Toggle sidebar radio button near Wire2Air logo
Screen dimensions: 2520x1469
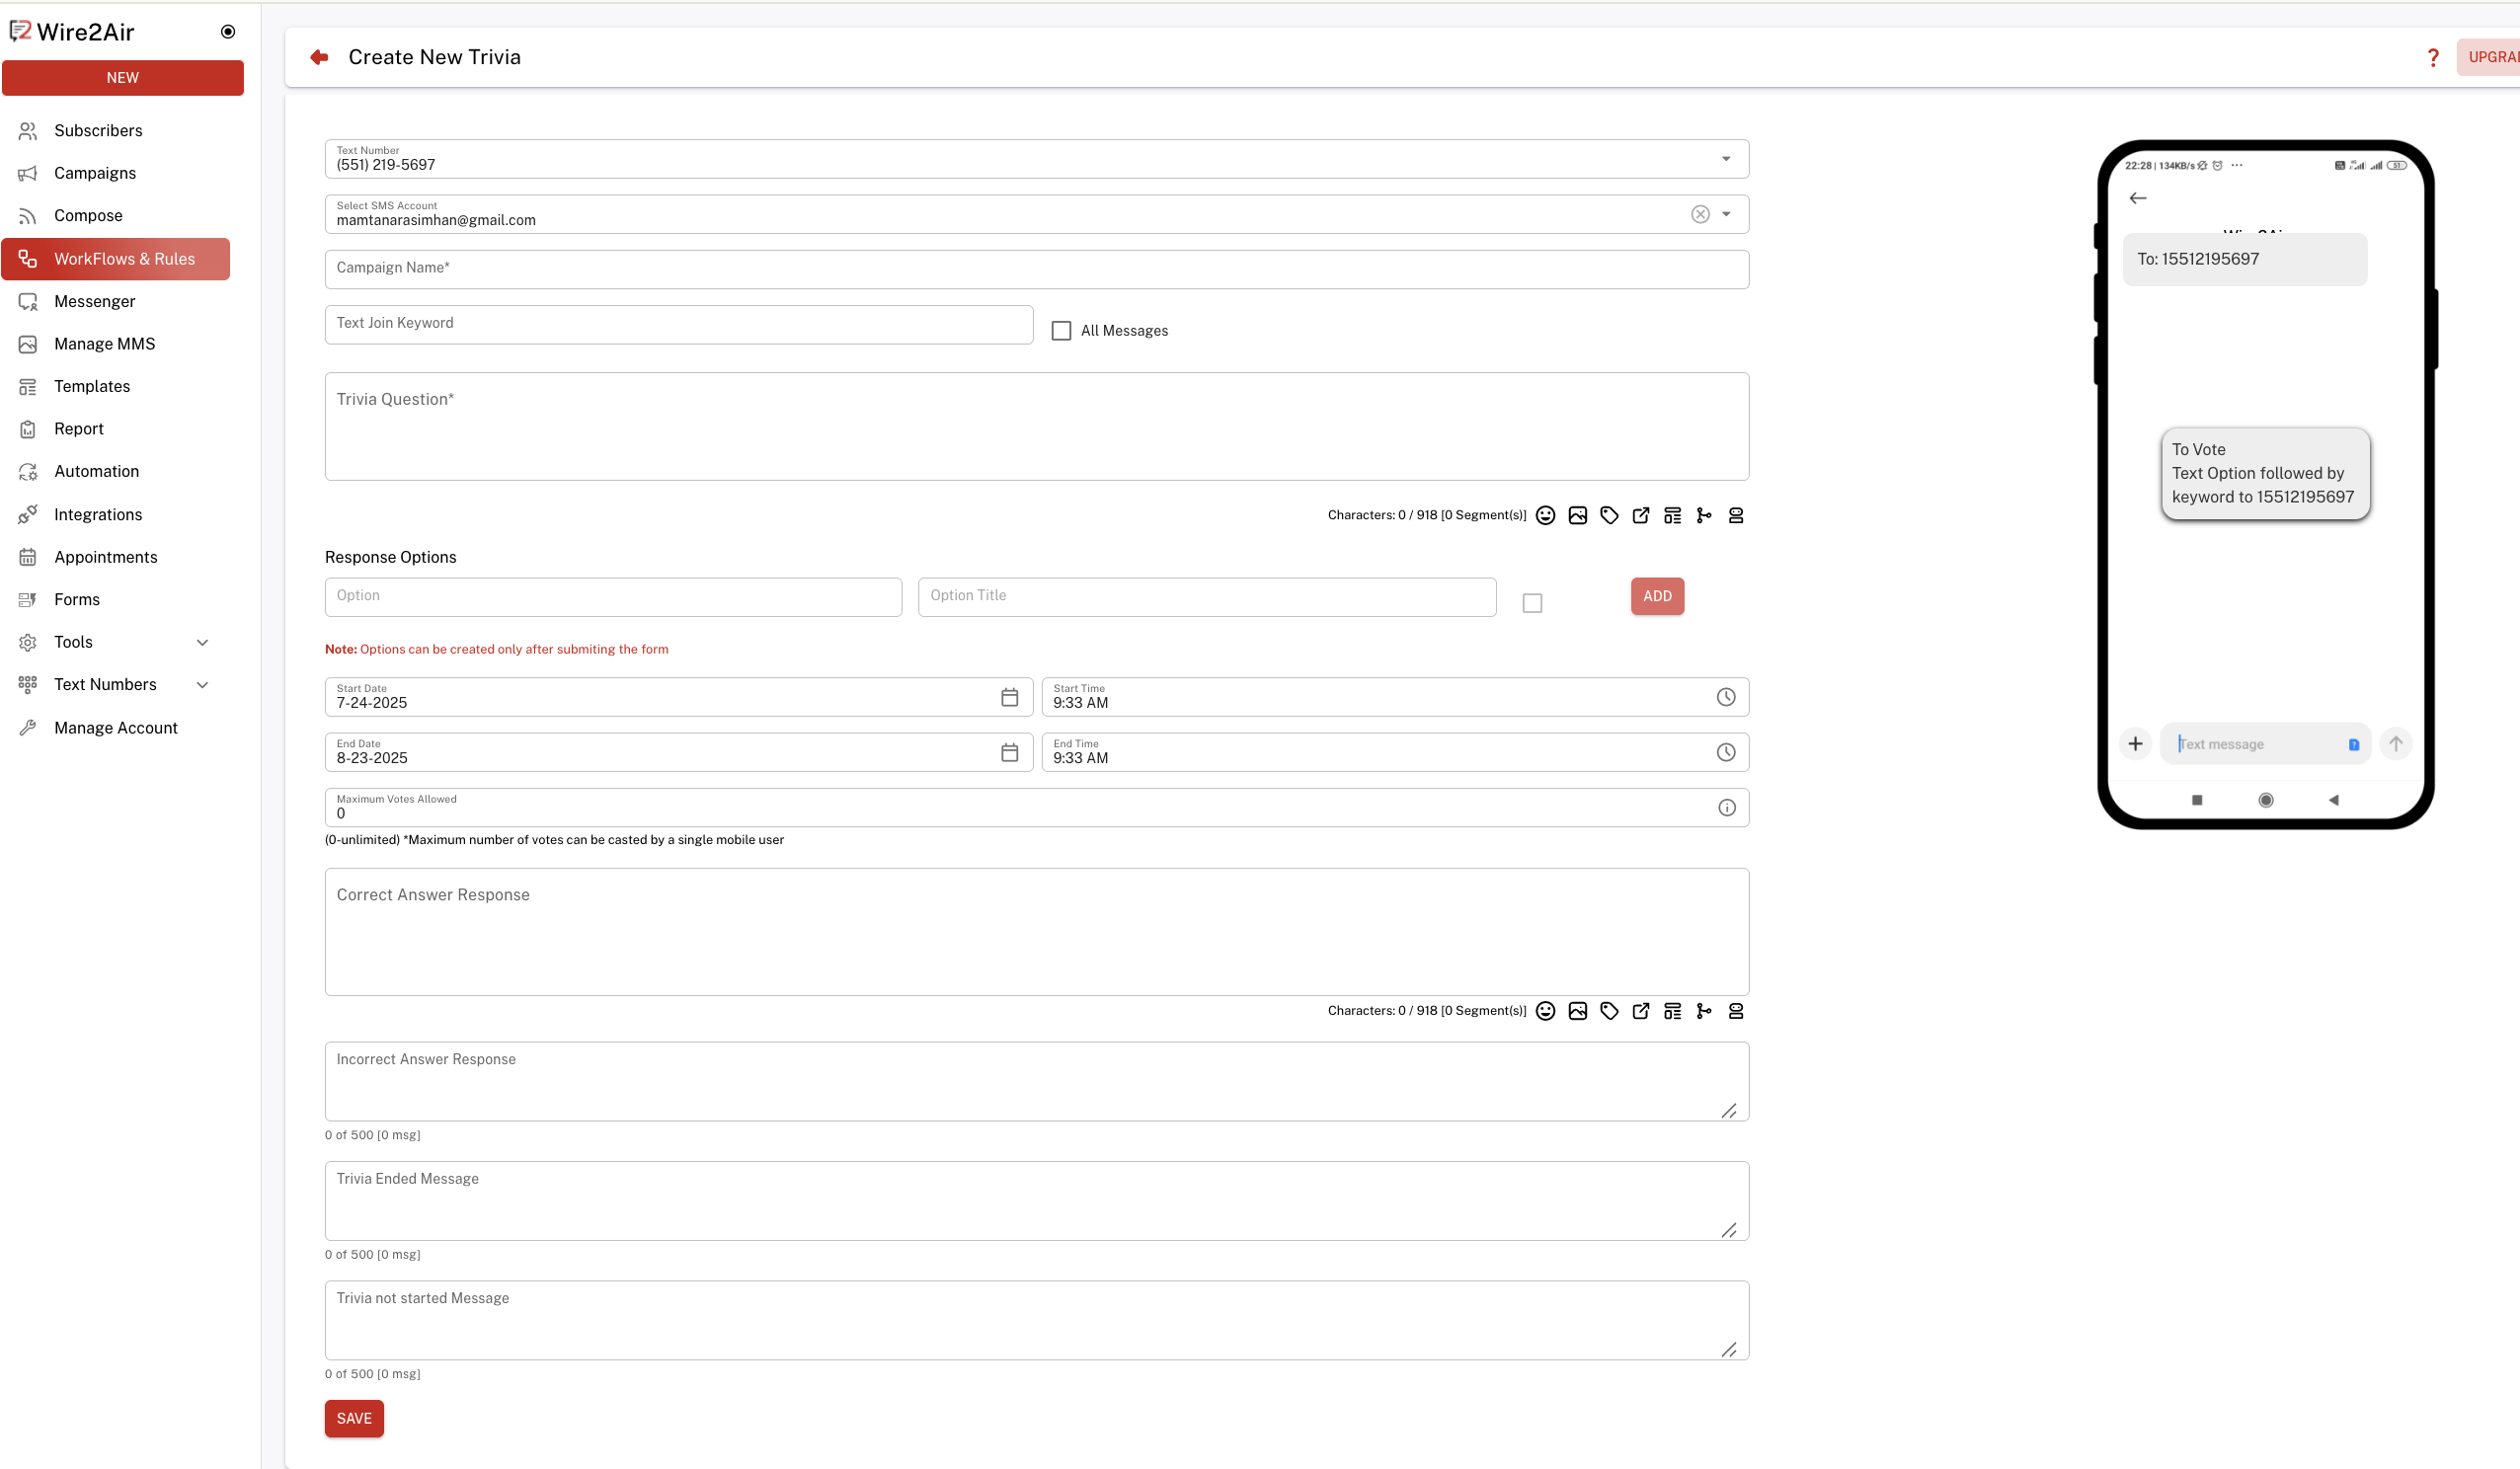(228, 32)
